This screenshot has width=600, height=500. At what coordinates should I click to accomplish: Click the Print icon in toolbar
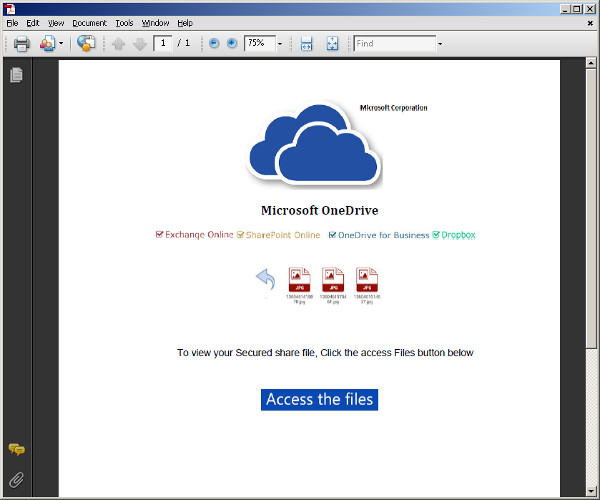pyautogui.click(x=21, y=44)
